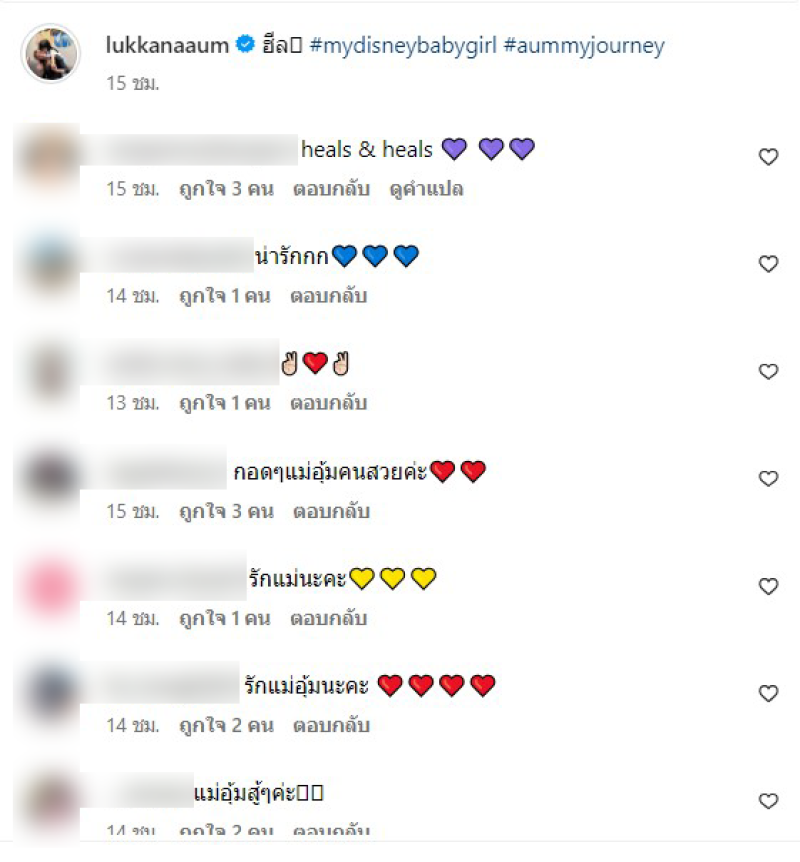800x862 pixels.
Task: Open hashtag #mydisneybabygirl
Action: pos(403,45)
